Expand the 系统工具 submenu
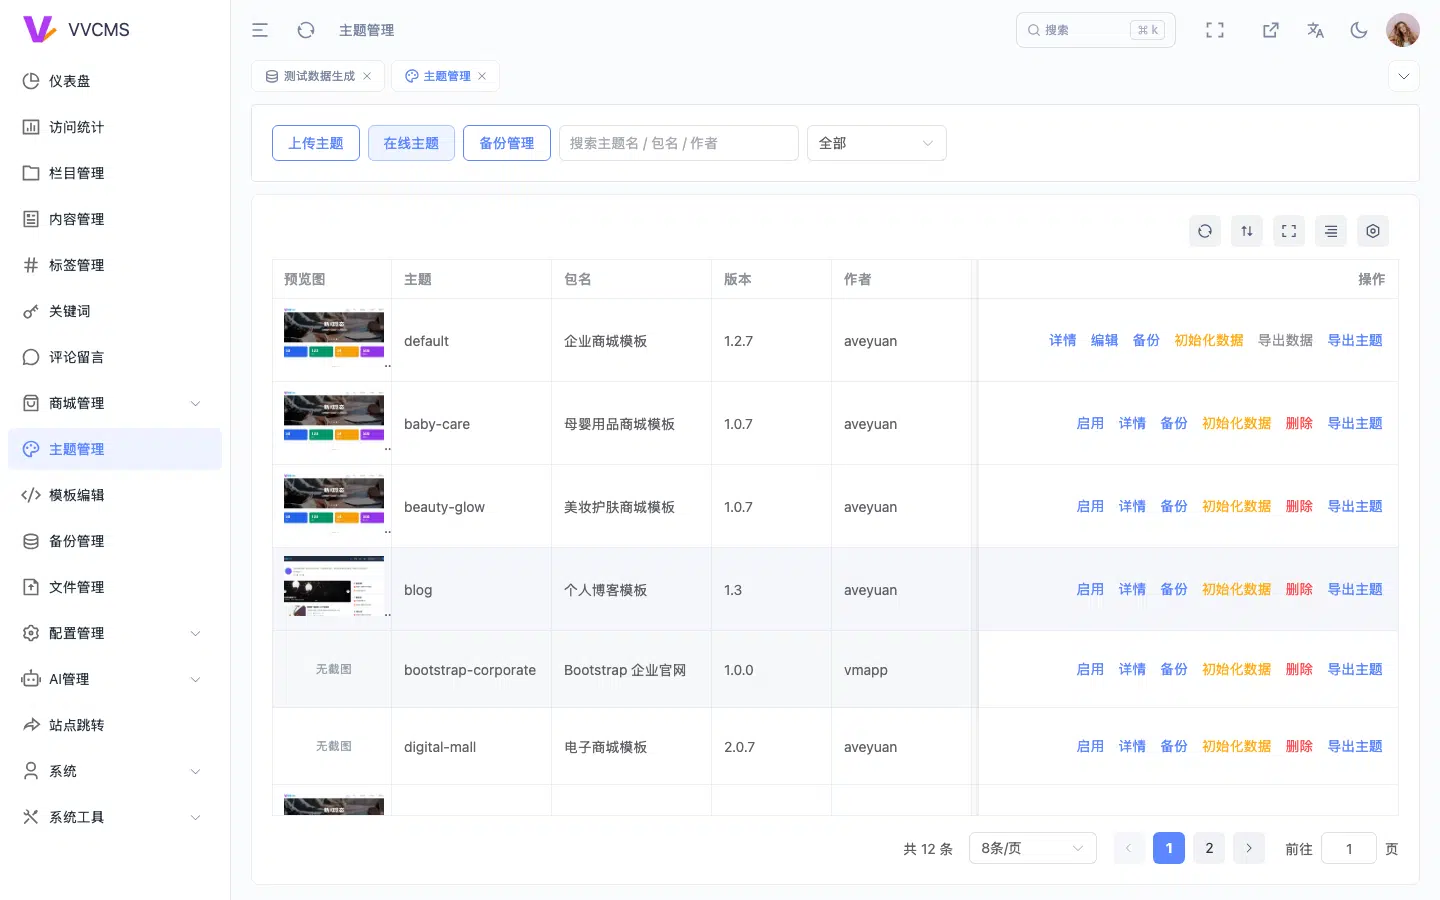Image resolution: width=1440 pixels, height=900 pixels. point(115,817)
